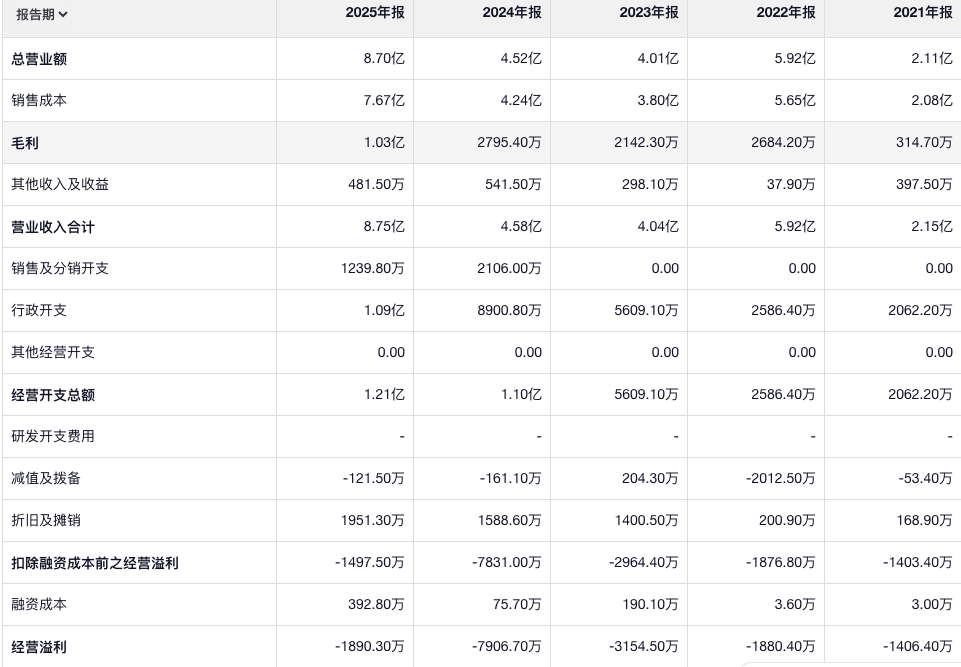Click the 折旧及摊销 row label

[x=46, y=521]
